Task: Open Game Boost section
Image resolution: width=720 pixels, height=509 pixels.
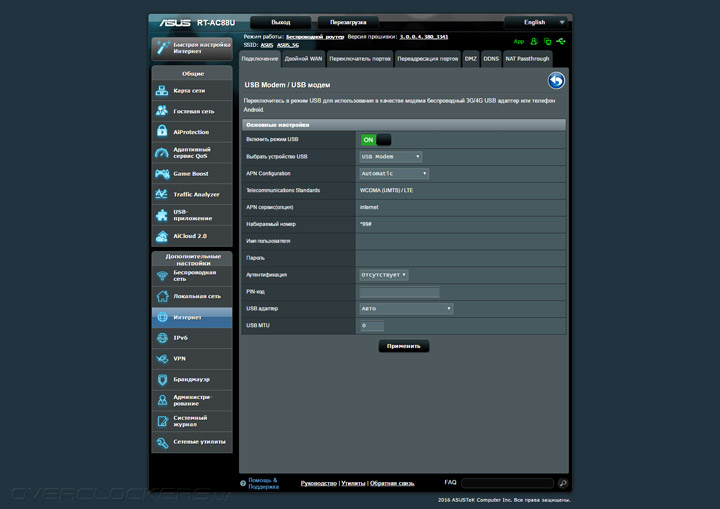Action: coord(192,174)
